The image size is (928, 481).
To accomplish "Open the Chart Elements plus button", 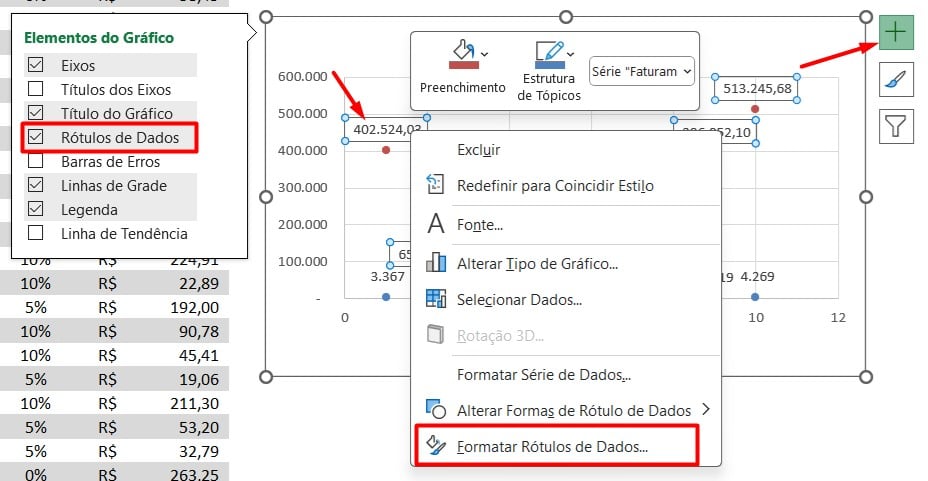I will 896,32.
